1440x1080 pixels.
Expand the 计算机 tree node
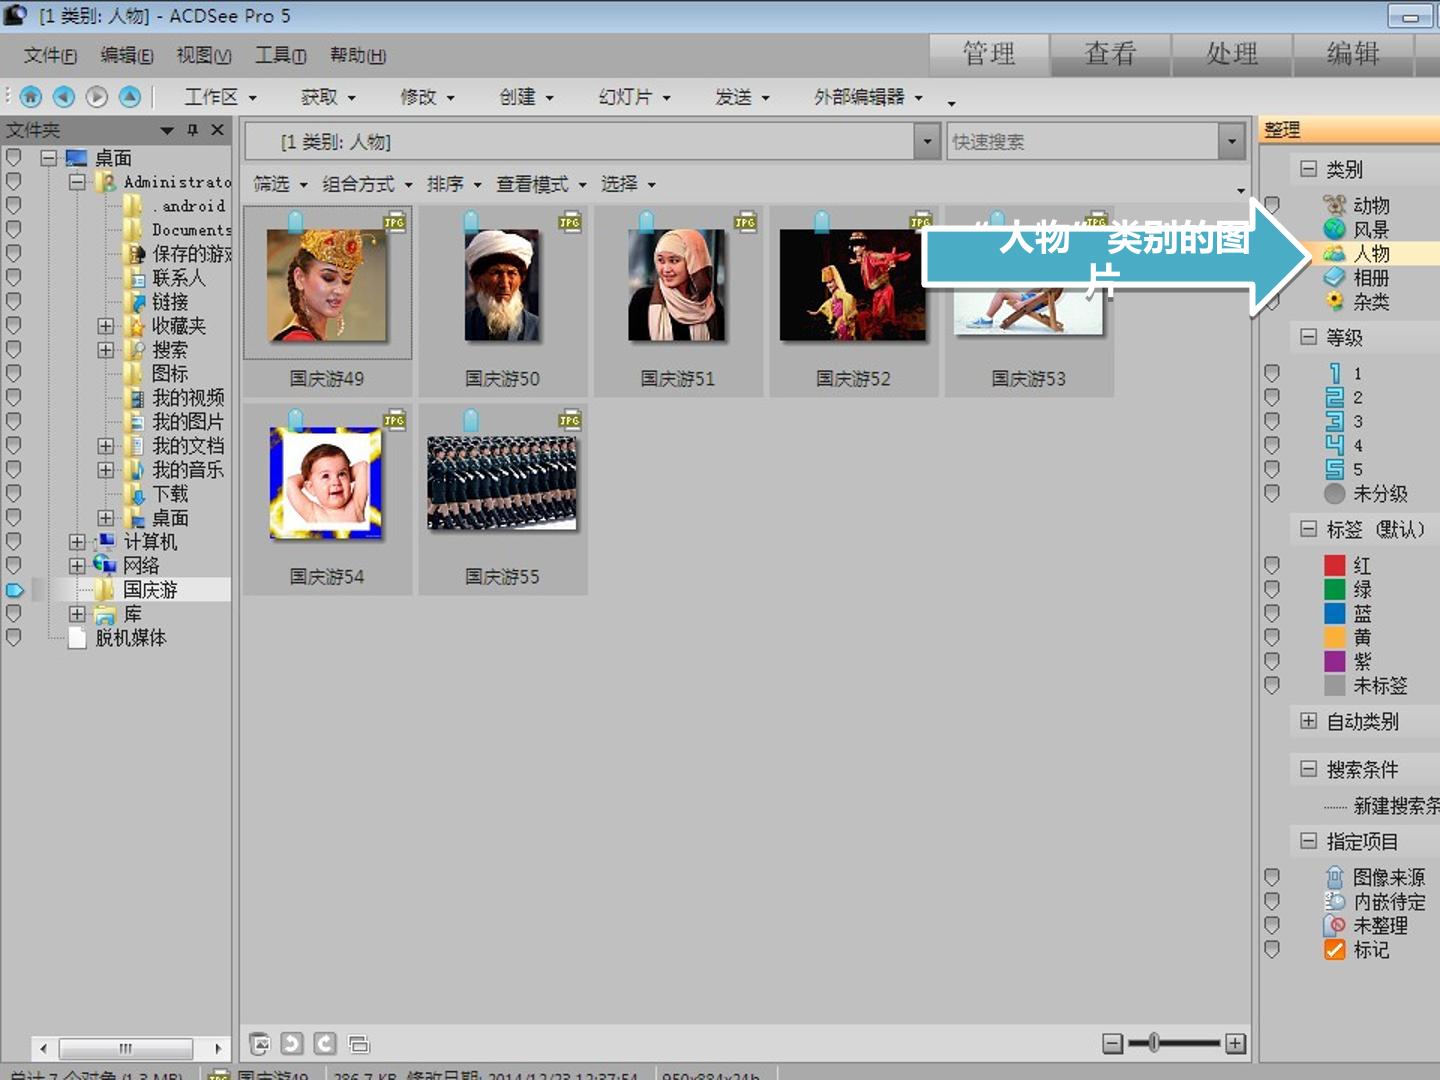coord(77,542)
